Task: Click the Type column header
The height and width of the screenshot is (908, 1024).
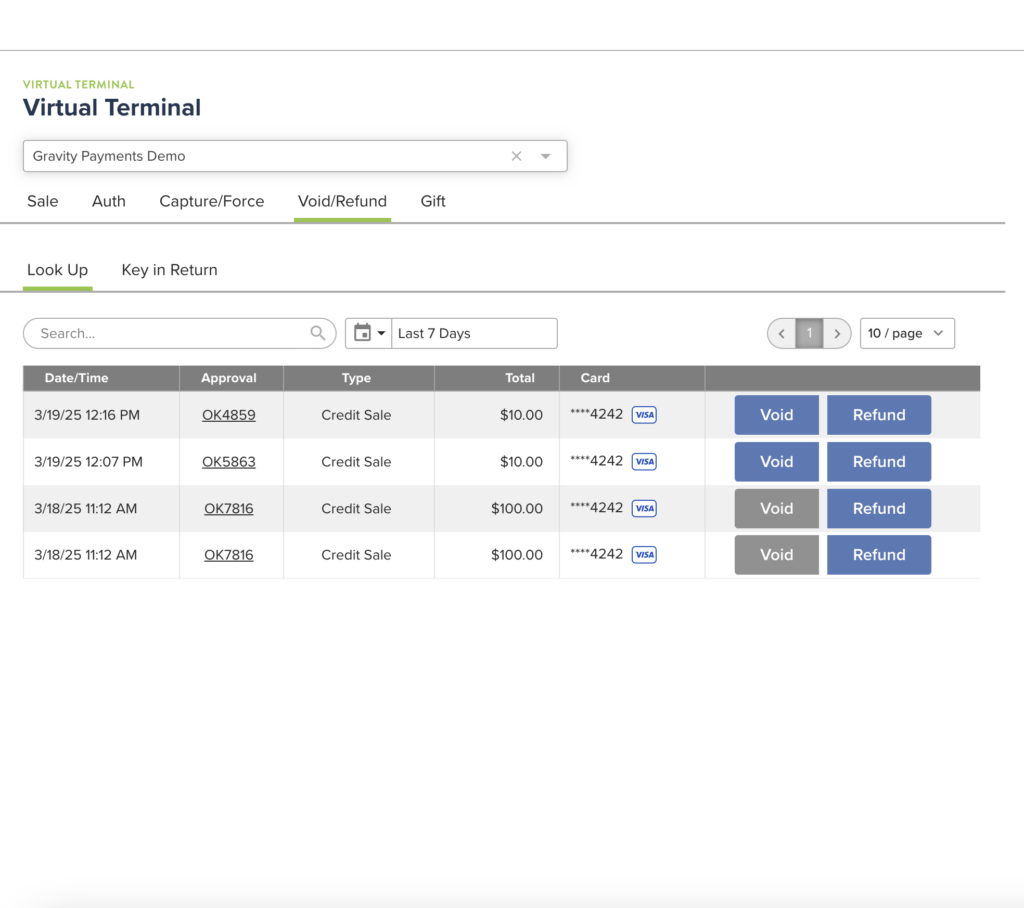Action: [357, 378]
